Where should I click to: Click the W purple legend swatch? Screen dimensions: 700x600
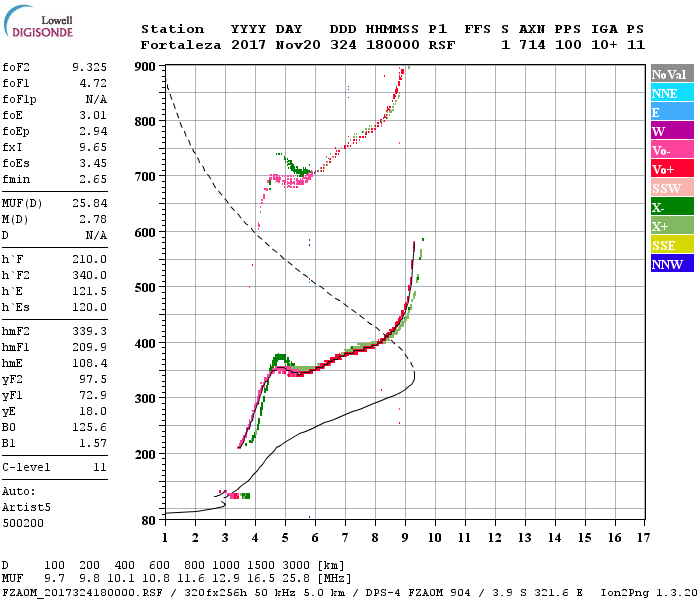pos(672,130)
